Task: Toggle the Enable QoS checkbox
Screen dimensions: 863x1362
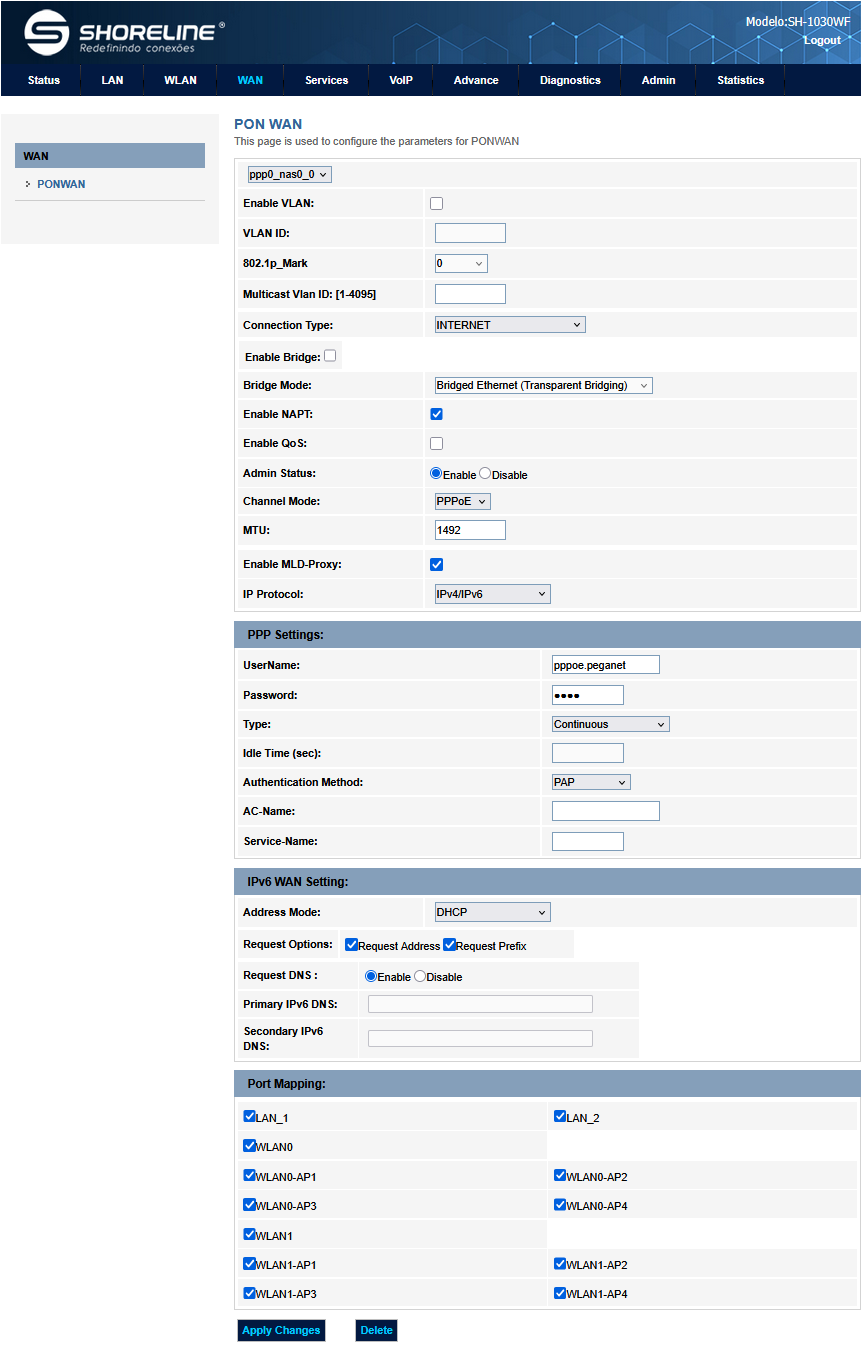Action: 436,443
